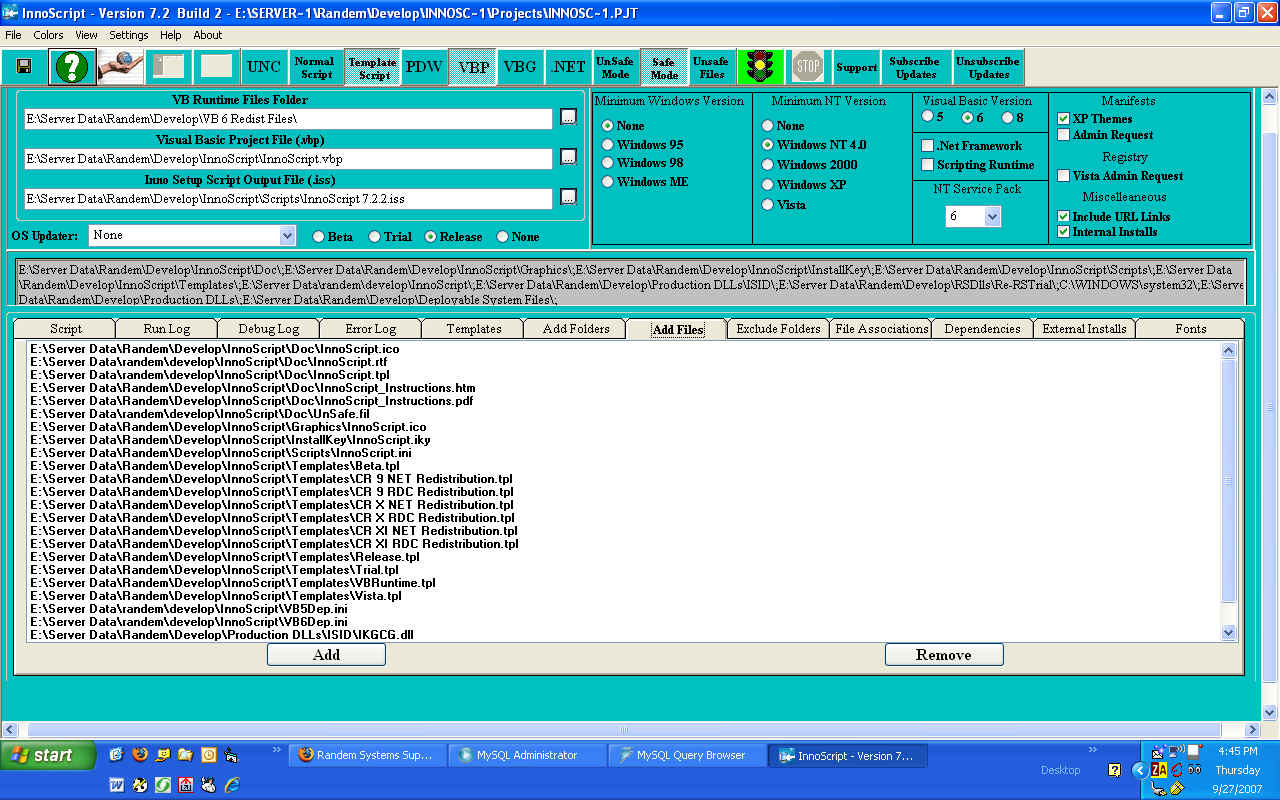Image resolution: width=1280 pixels, height=800 pixels.
Task: Open help via green question mark icon
Action: (71, 67)
